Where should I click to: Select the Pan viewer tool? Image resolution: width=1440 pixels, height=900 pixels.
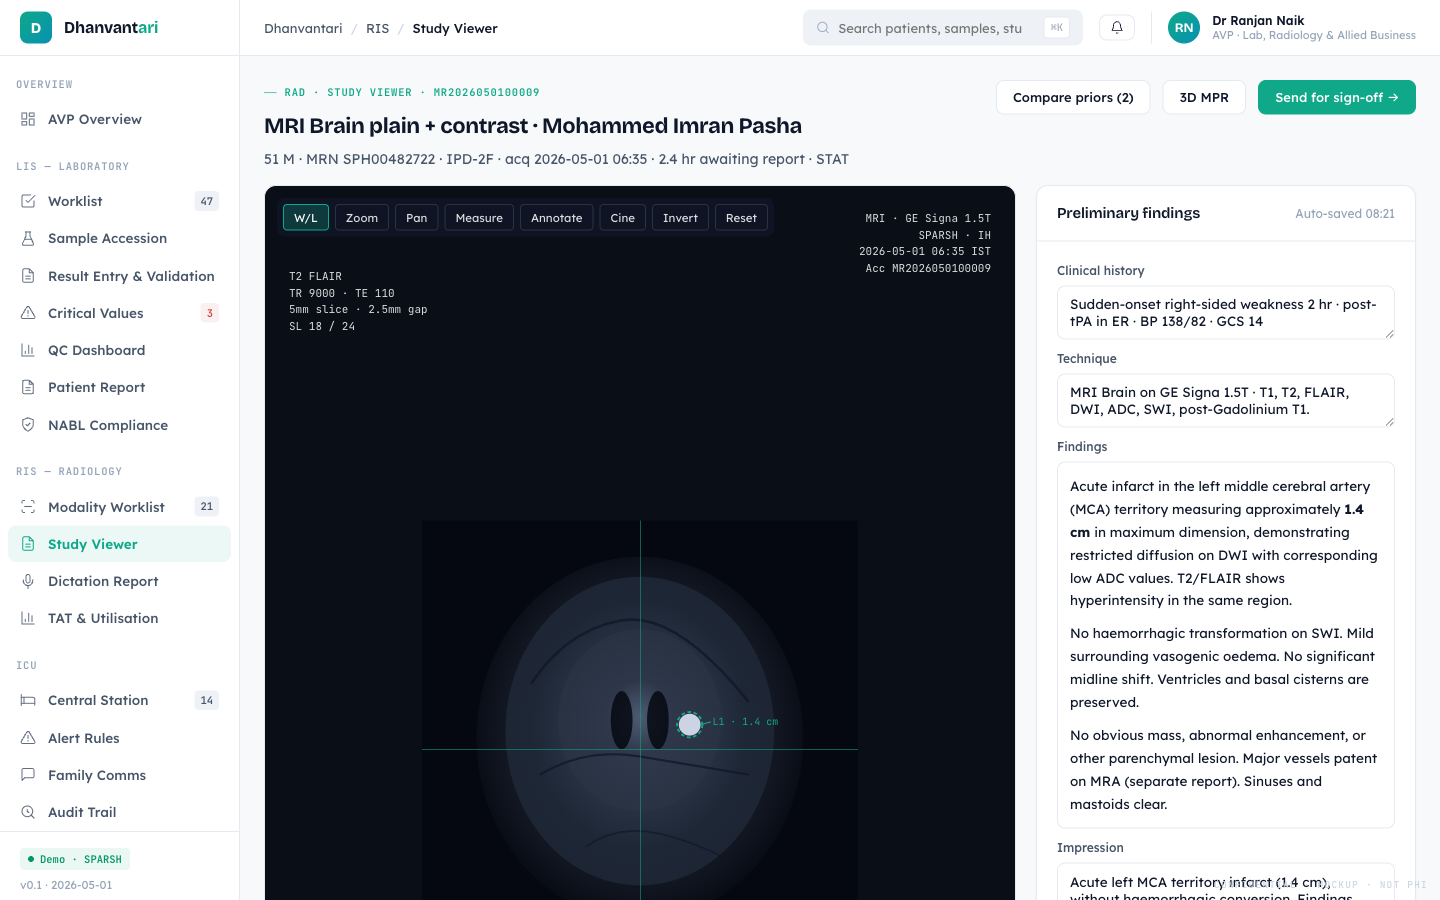click(417, 218)
